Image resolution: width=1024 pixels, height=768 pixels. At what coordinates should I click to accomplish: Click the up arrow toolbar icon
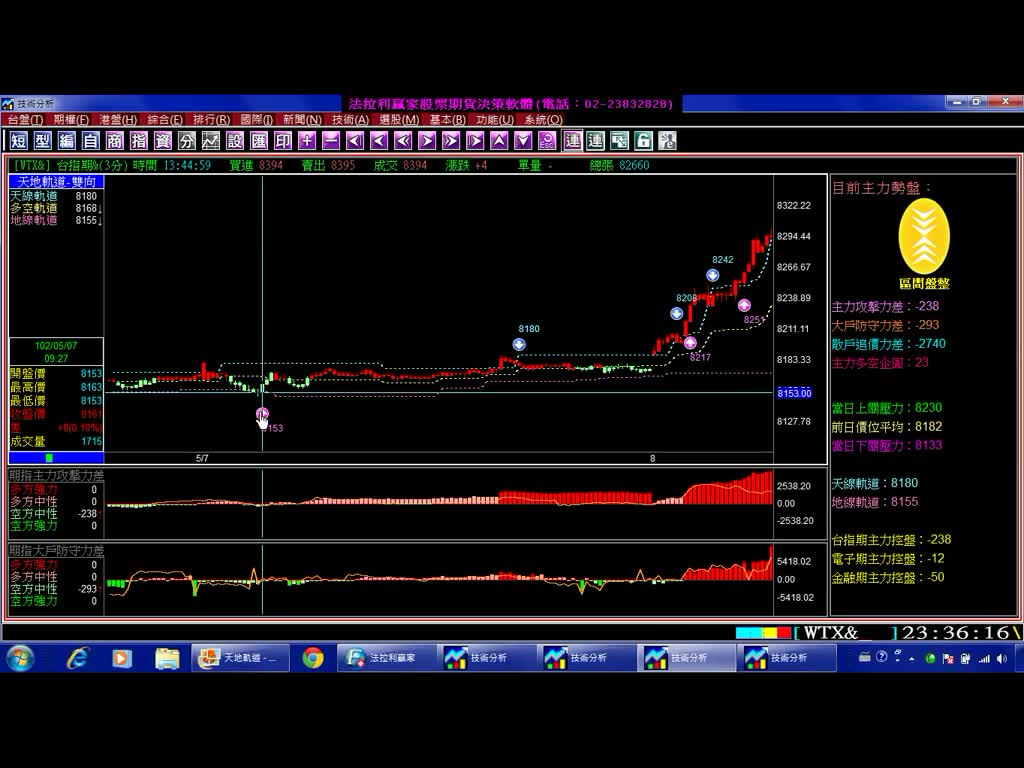coord(499,140)
